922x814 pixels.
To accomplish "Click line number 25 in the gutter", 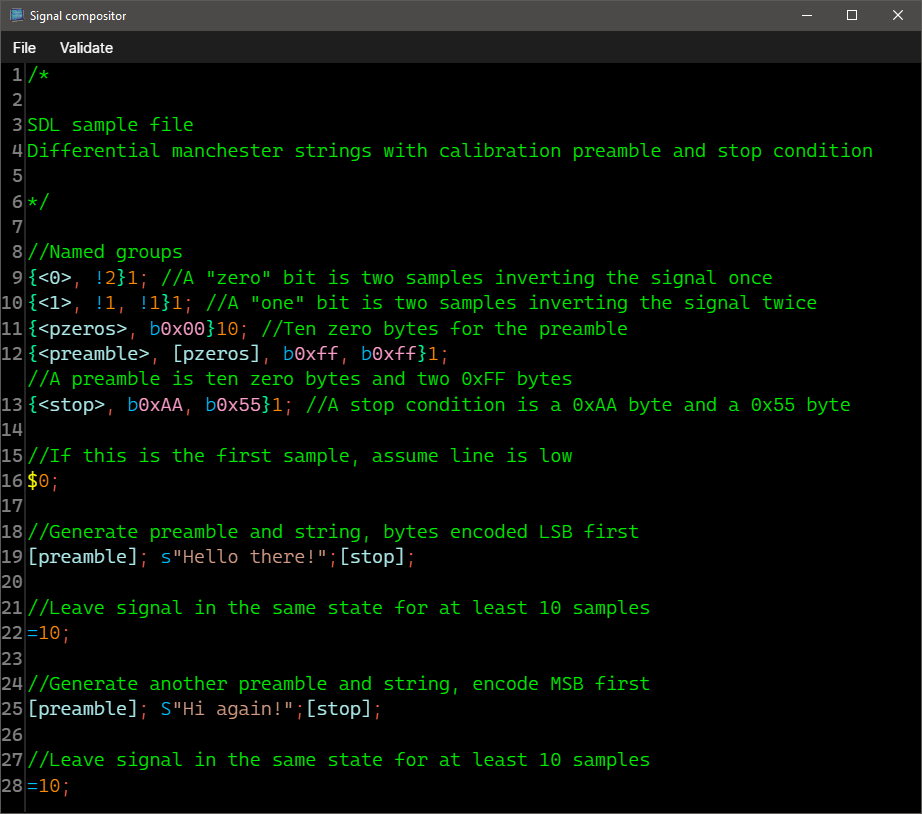I will (12, 709).
